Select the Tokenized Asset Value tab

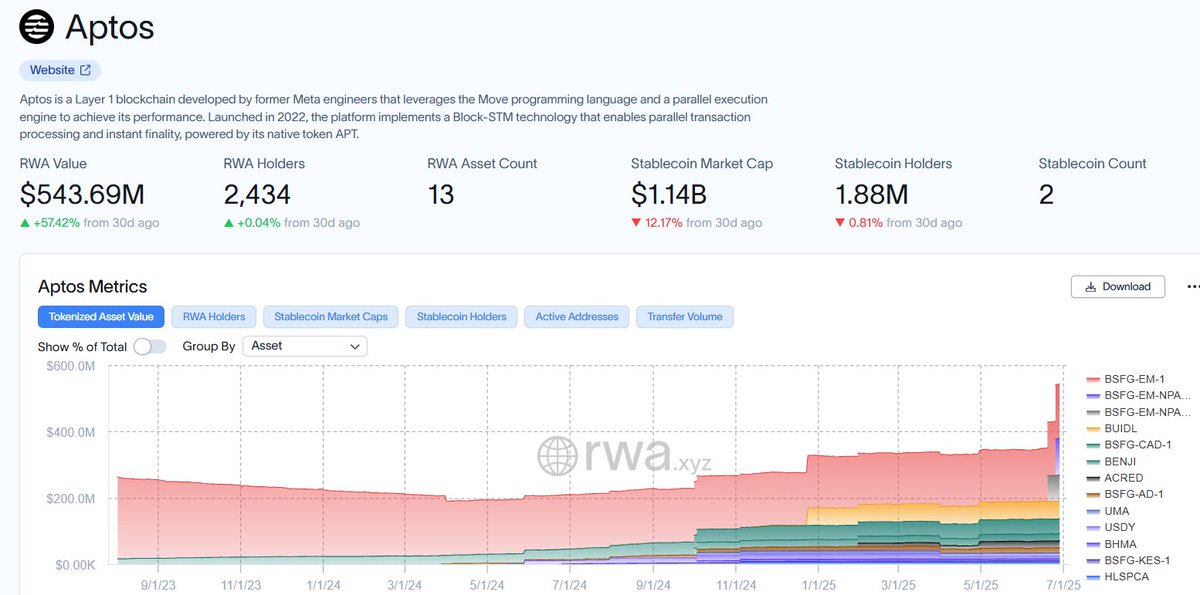(x=101, y=317)
